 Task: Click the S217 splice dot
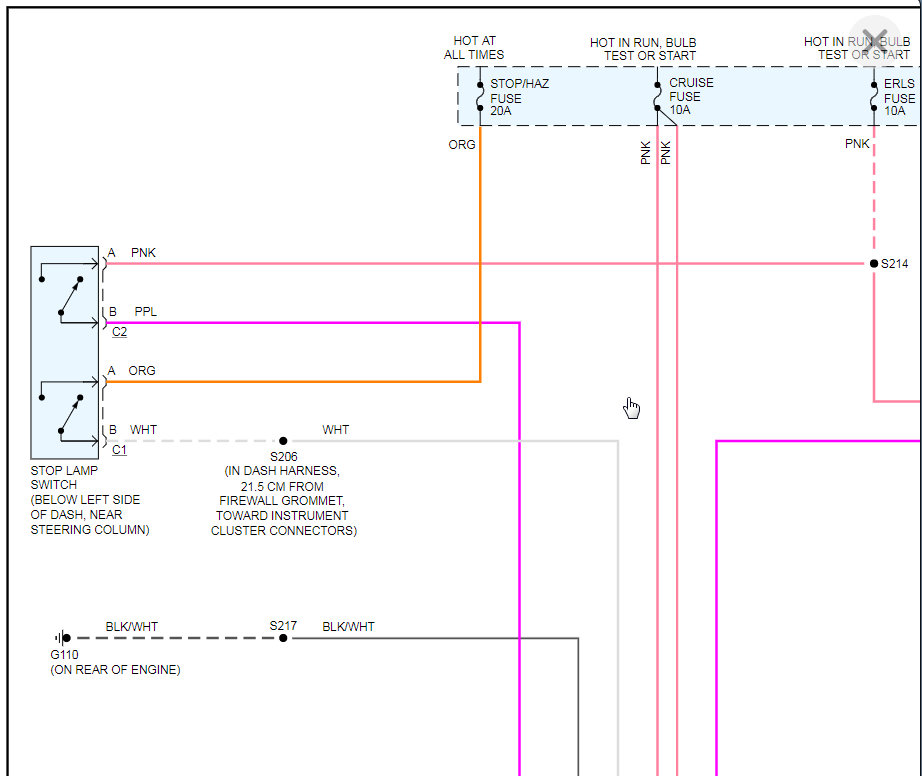[283, 638]
